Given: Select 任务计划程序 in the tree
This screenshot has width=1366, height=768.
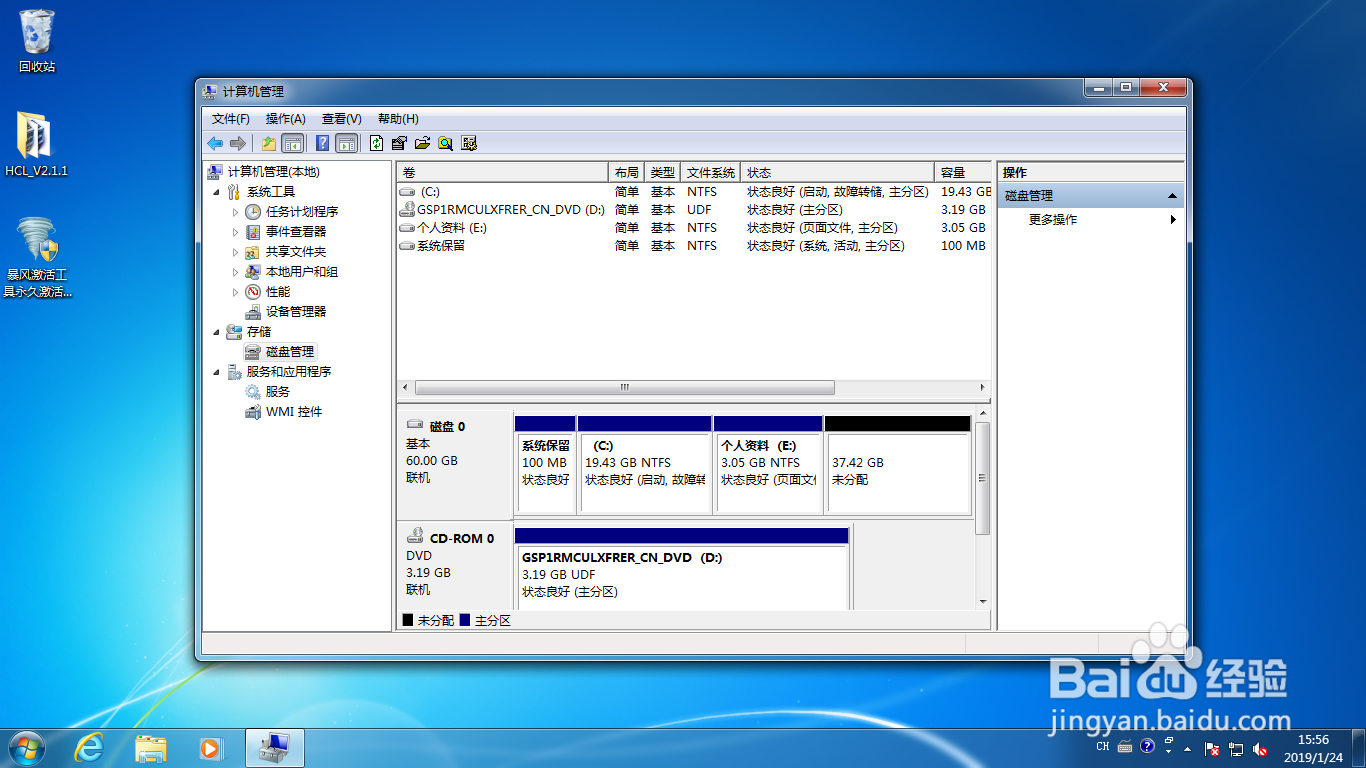Looking at the screenshot, I should [x=302, y=212].
